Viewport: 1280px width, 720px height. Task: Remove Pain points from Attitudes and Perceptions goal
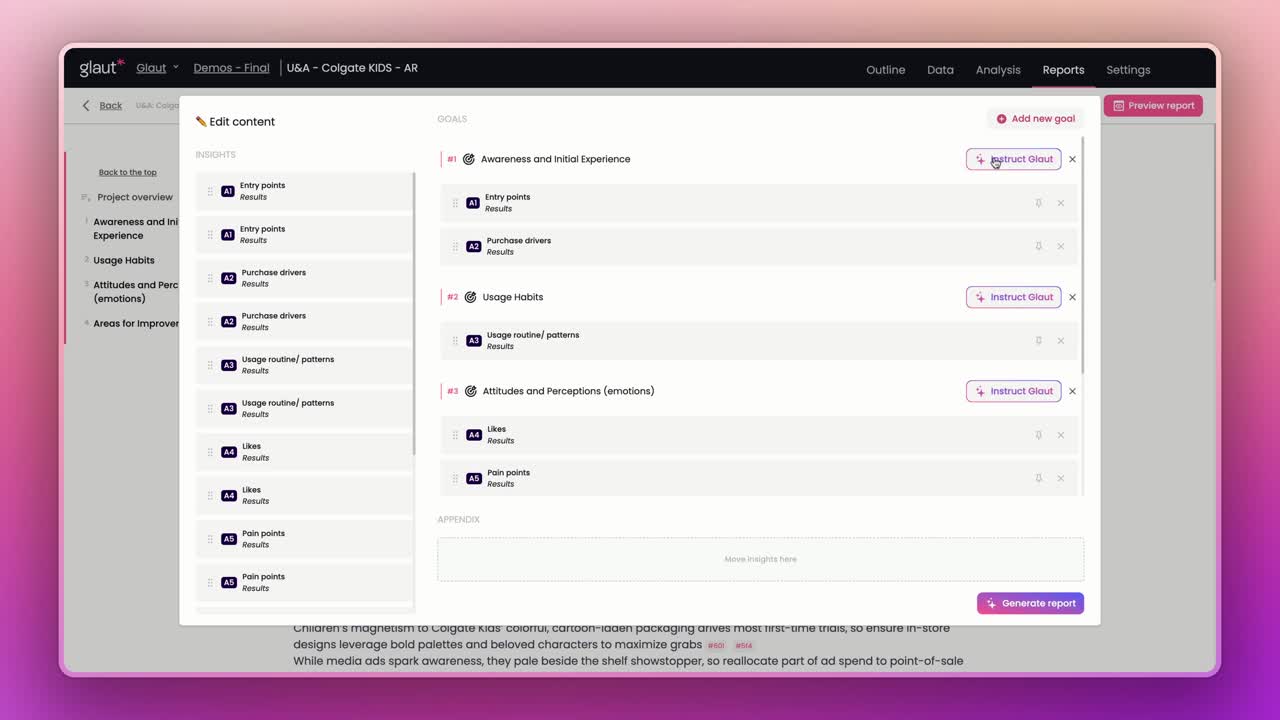click(1061, 478)
